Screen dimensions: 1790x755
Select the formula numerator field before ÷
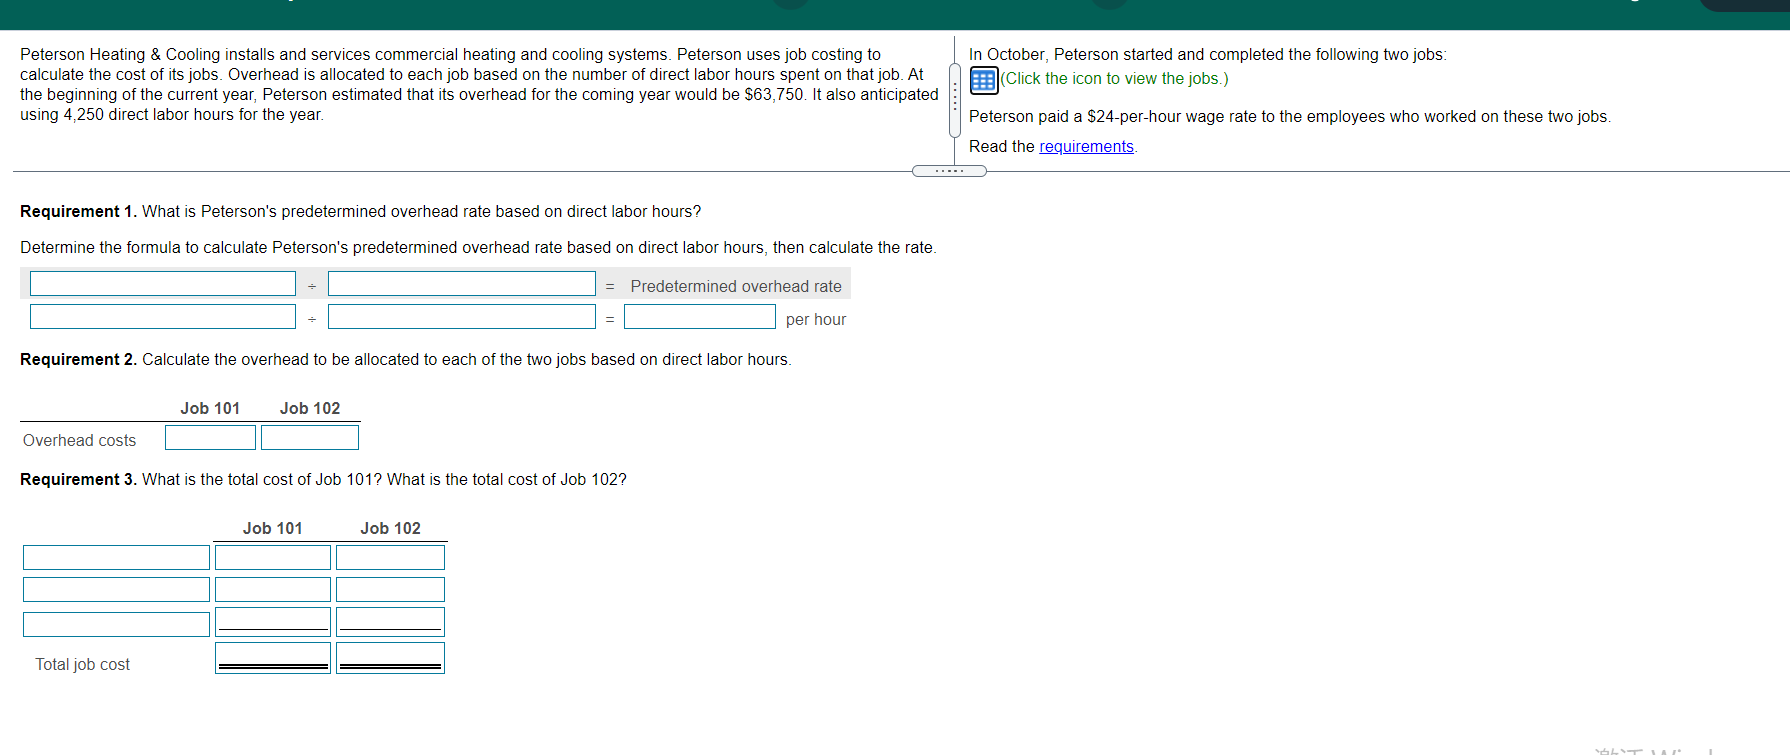click(x=163, y=284)
